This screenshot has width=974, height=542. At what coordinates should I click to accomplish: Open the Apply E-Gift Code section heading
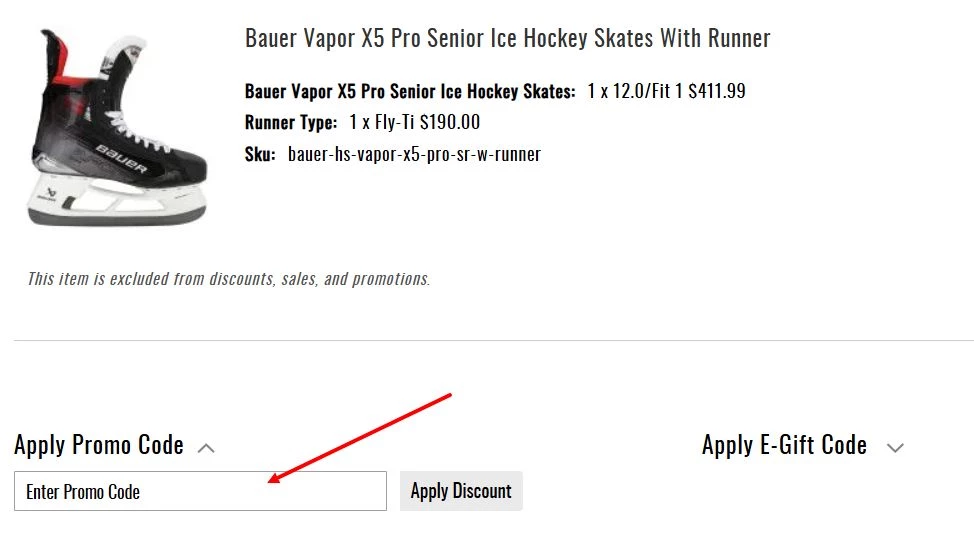tap(784, 445)
